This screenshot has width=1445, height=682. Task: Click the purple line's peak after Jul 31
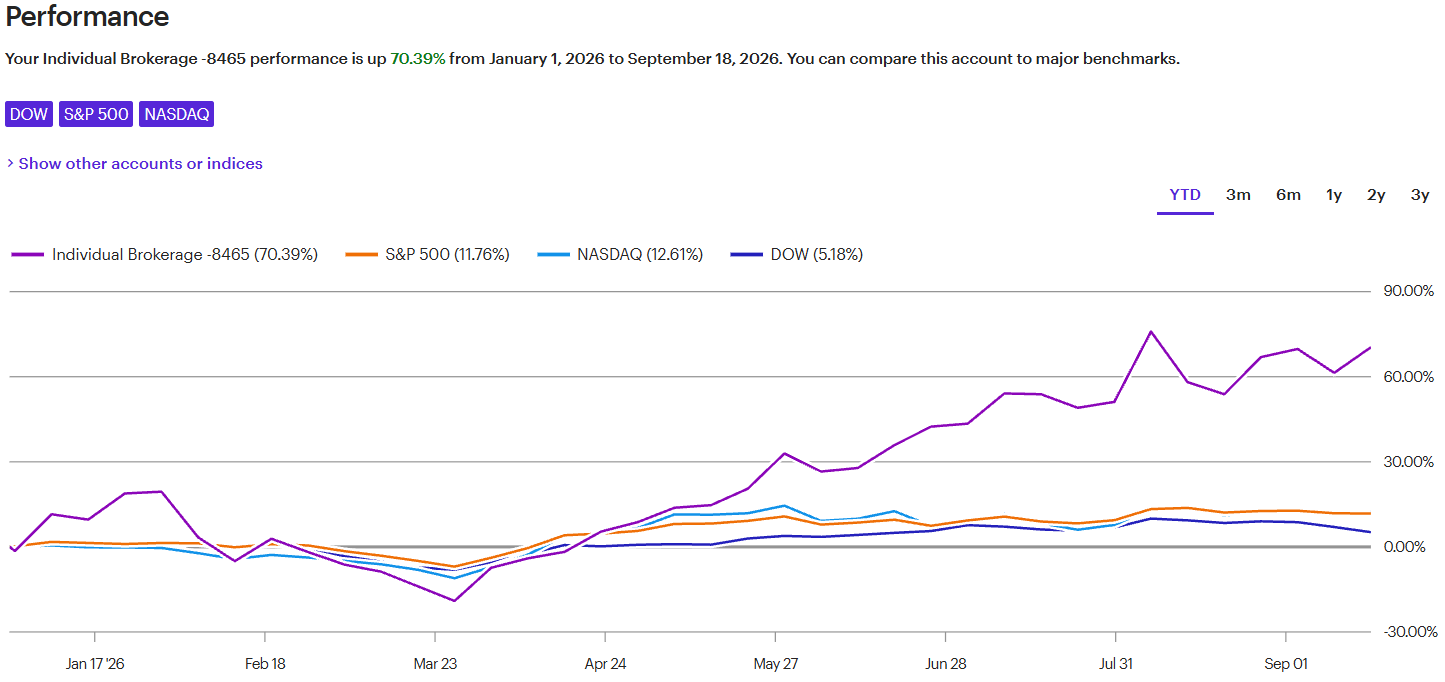[x=1151, y=331]
